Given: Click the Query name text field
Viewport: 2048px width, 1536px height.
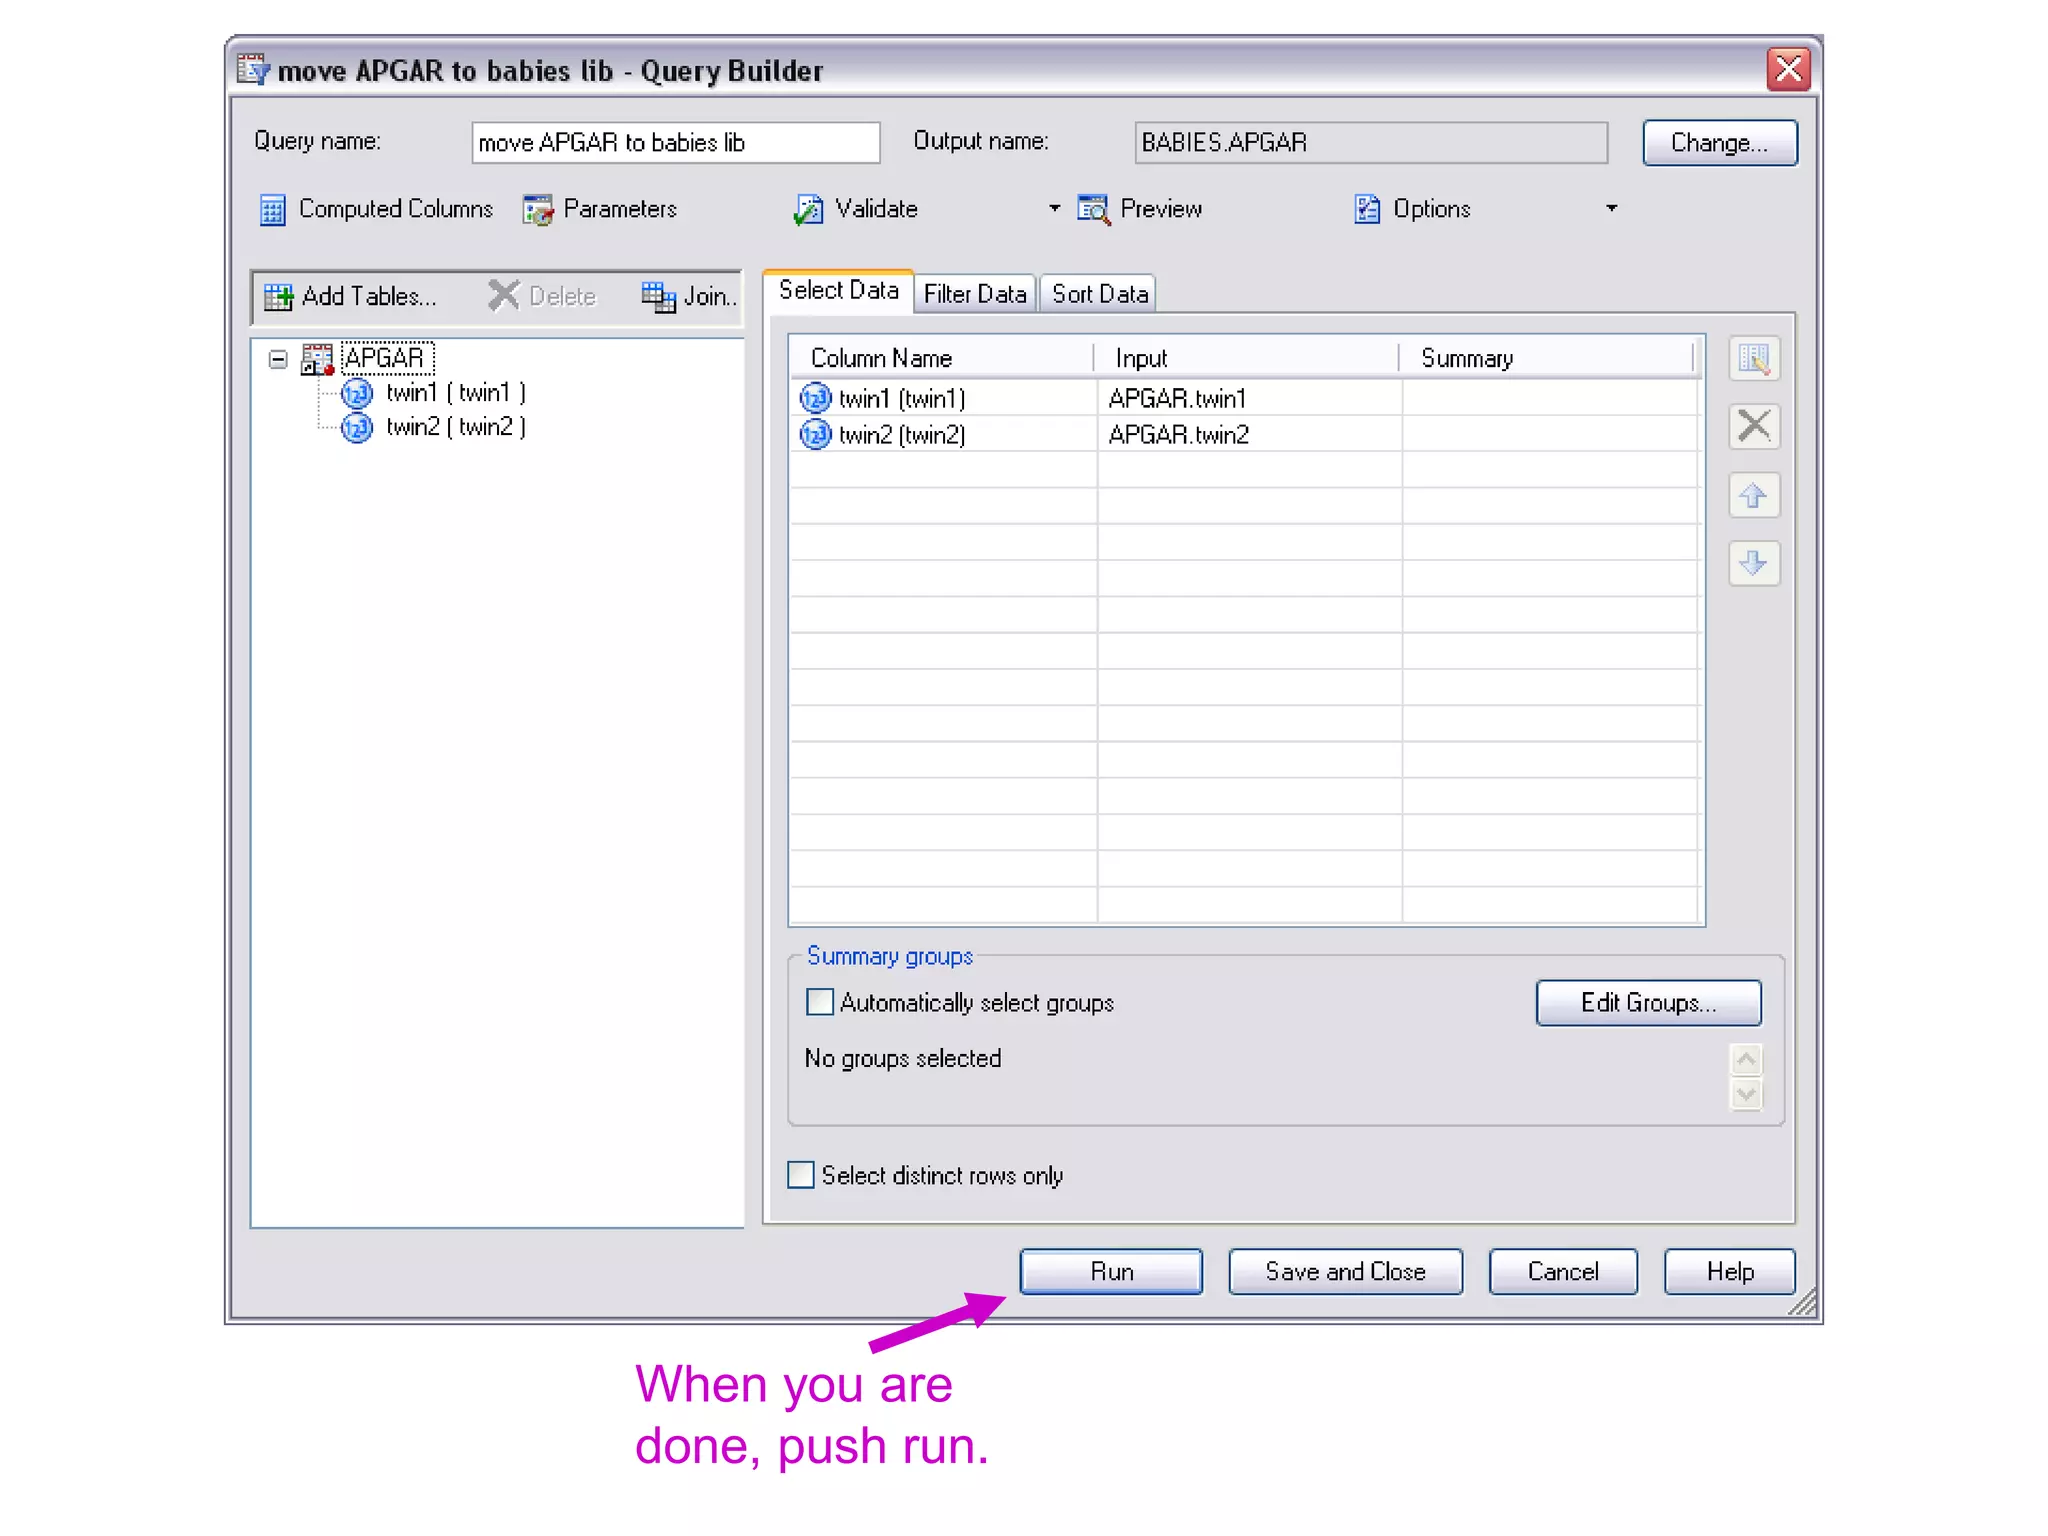Looking at the screenshot, I should click(675, 142).
